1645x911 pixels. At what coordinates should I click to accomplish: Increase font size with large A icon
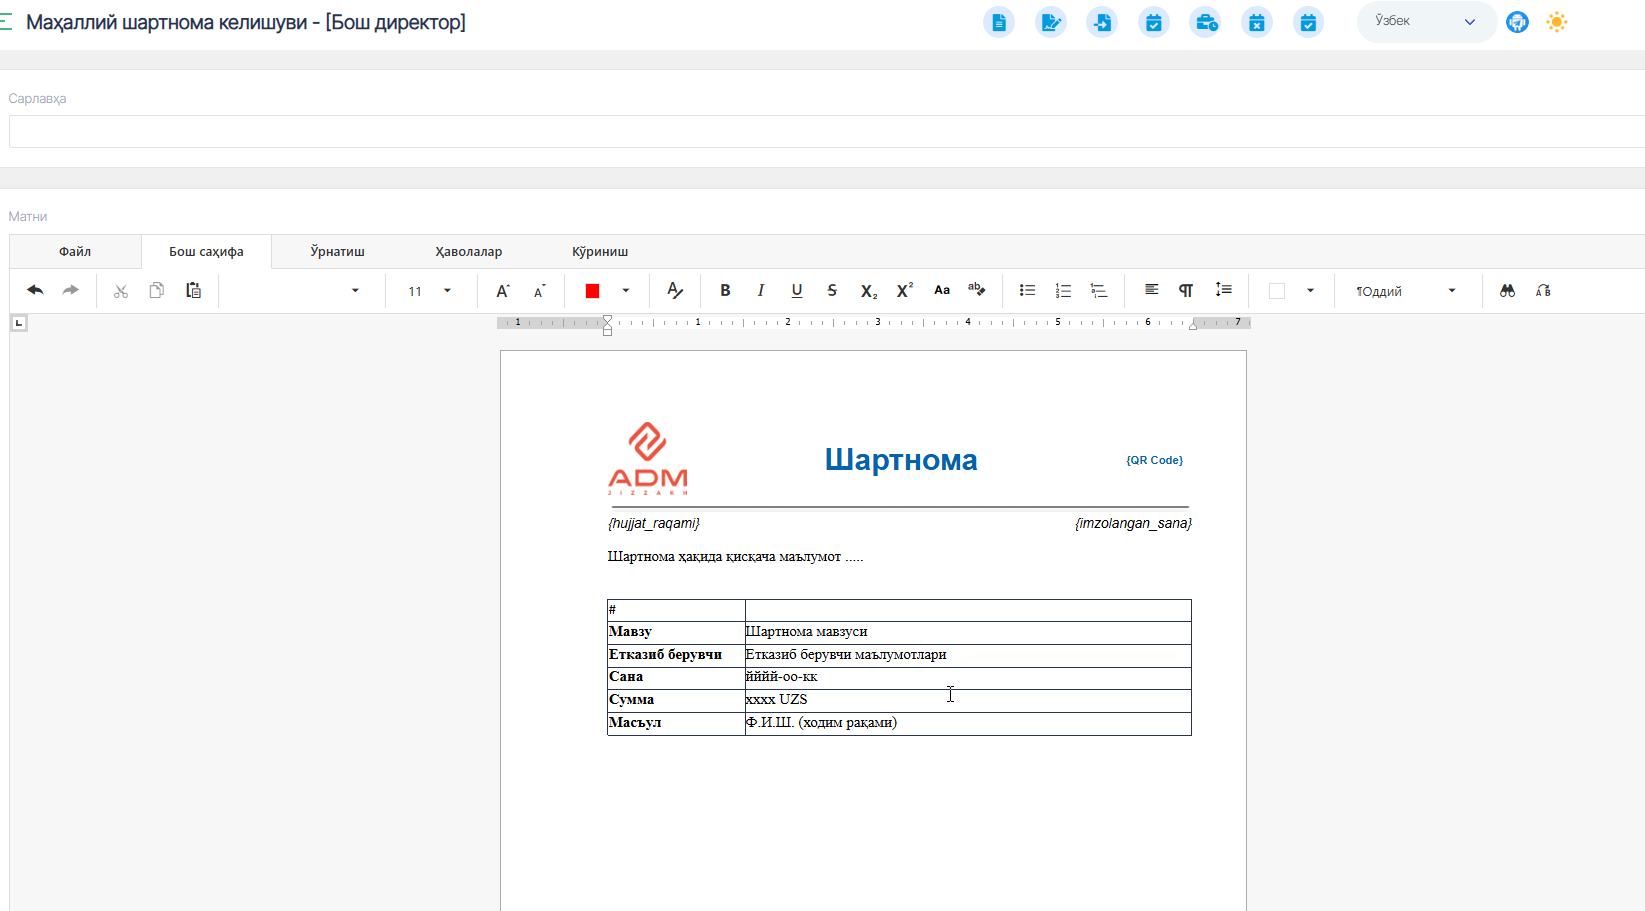[503, 291]
